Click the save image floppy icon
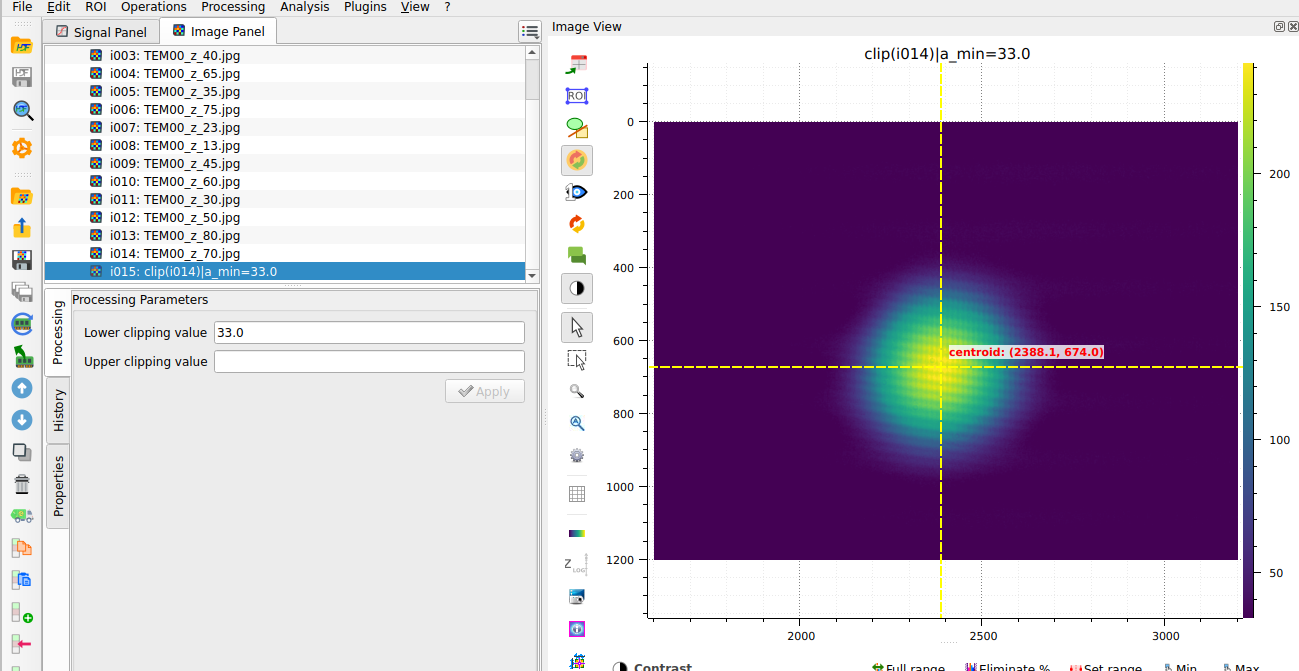This screenshot has width=1299, height=671. tap(22, 260)
